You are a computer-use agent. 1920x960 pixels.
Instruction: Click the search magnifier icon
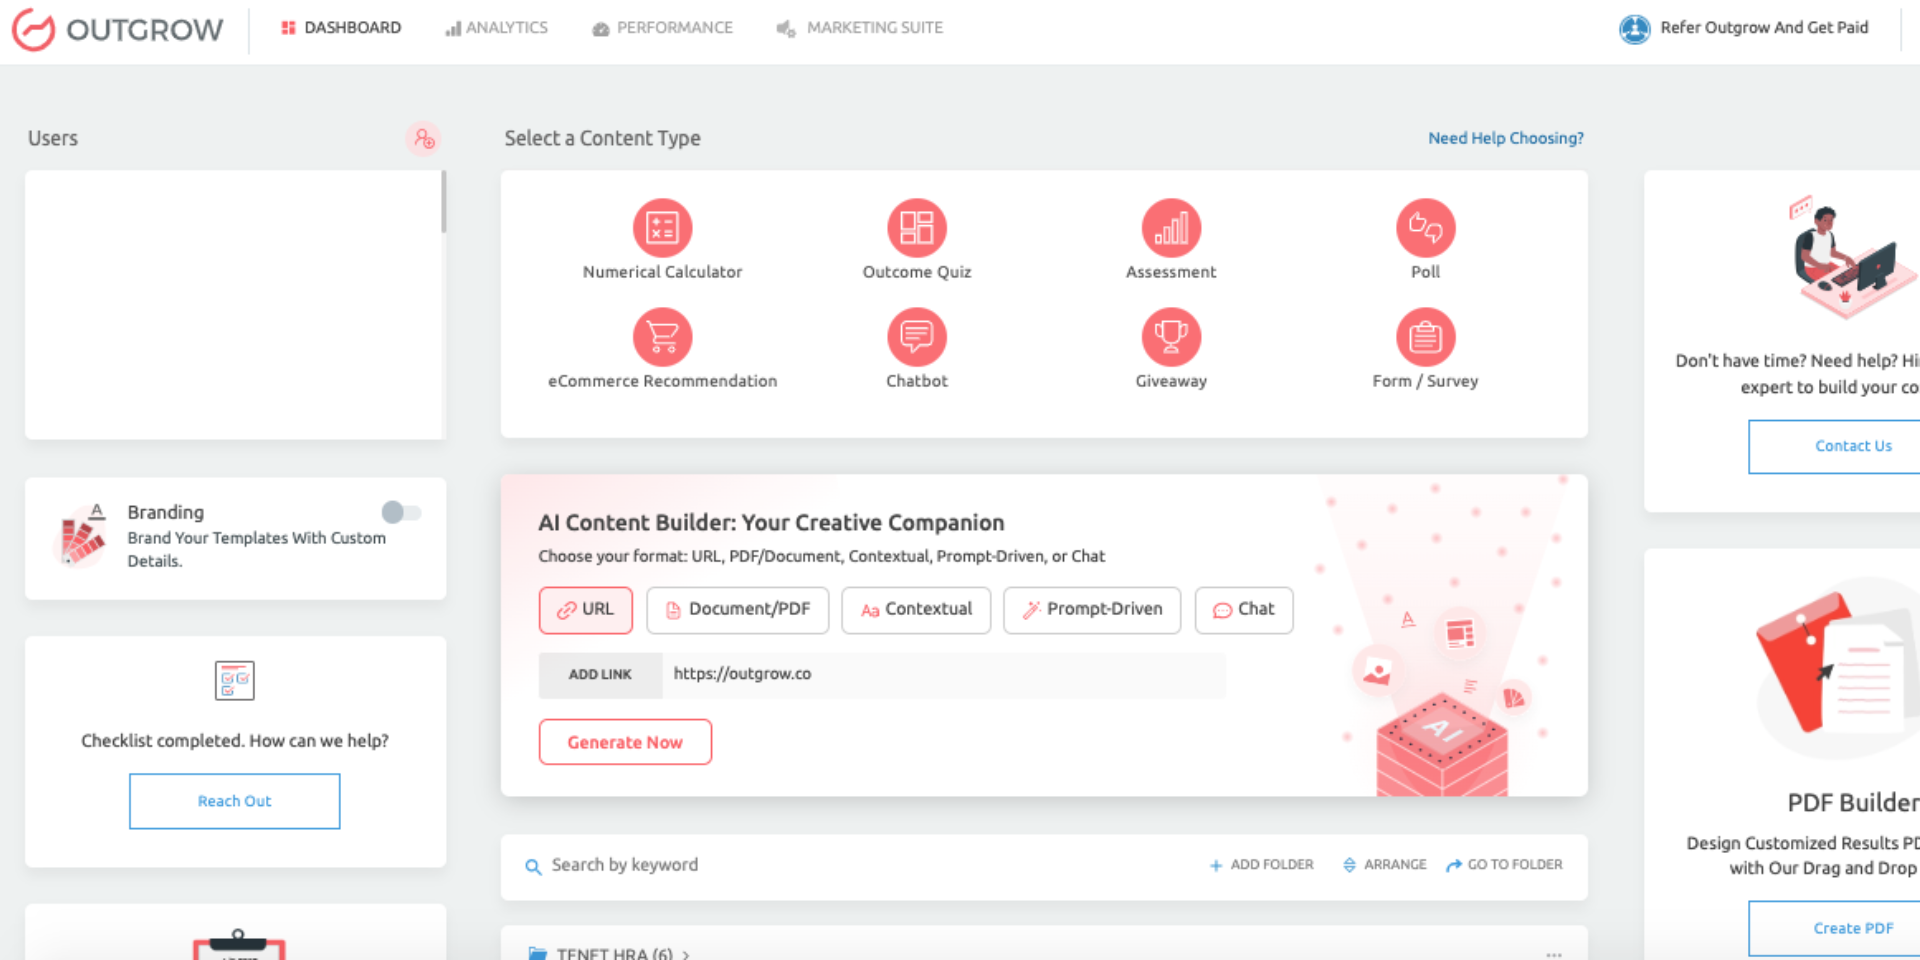(x=533, y=866)
